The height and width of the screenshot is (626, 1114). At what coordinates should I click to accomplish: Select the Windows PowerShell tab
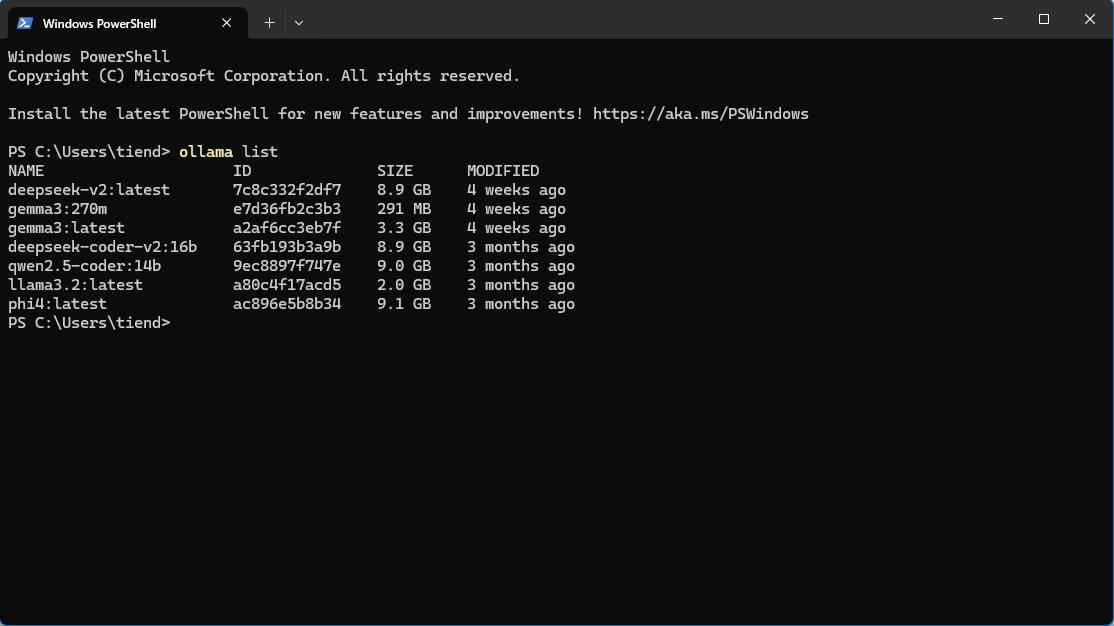(x=128, y=23)
